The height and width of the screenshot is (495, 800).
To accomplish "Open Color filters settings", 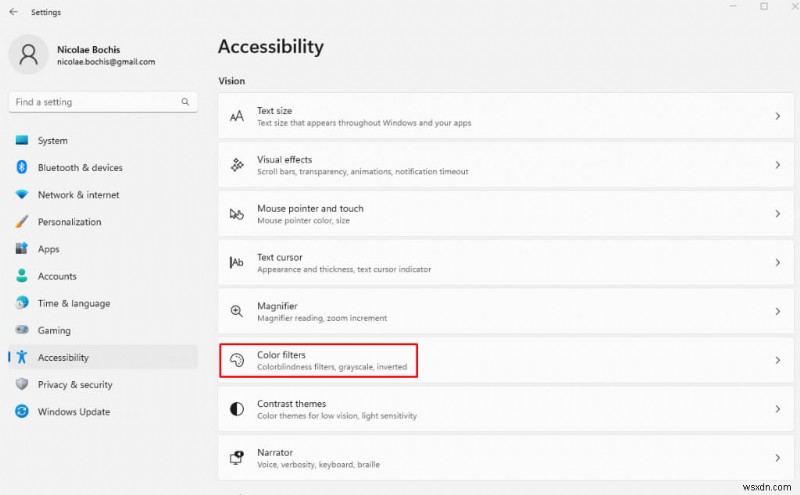I will pos(506,360).
